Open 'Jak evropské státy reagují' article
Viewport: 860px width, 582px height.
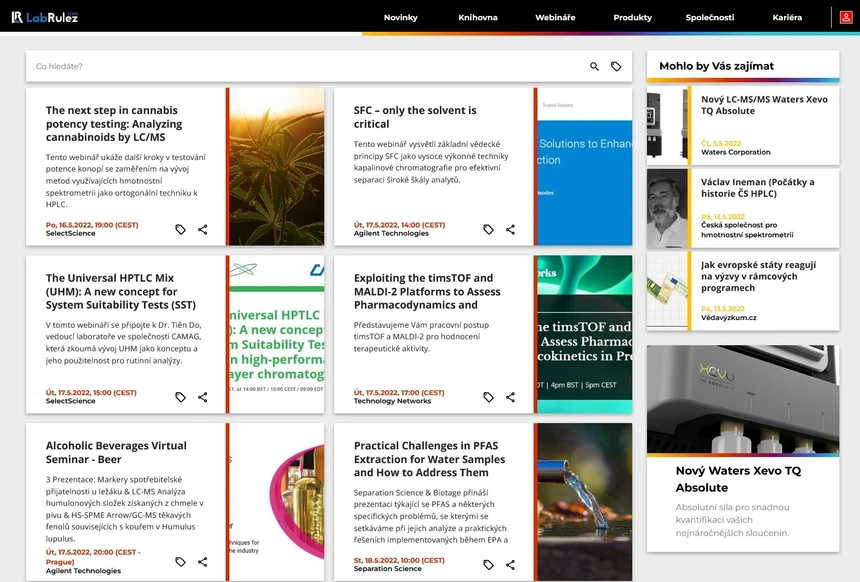(x=759, y=276)
